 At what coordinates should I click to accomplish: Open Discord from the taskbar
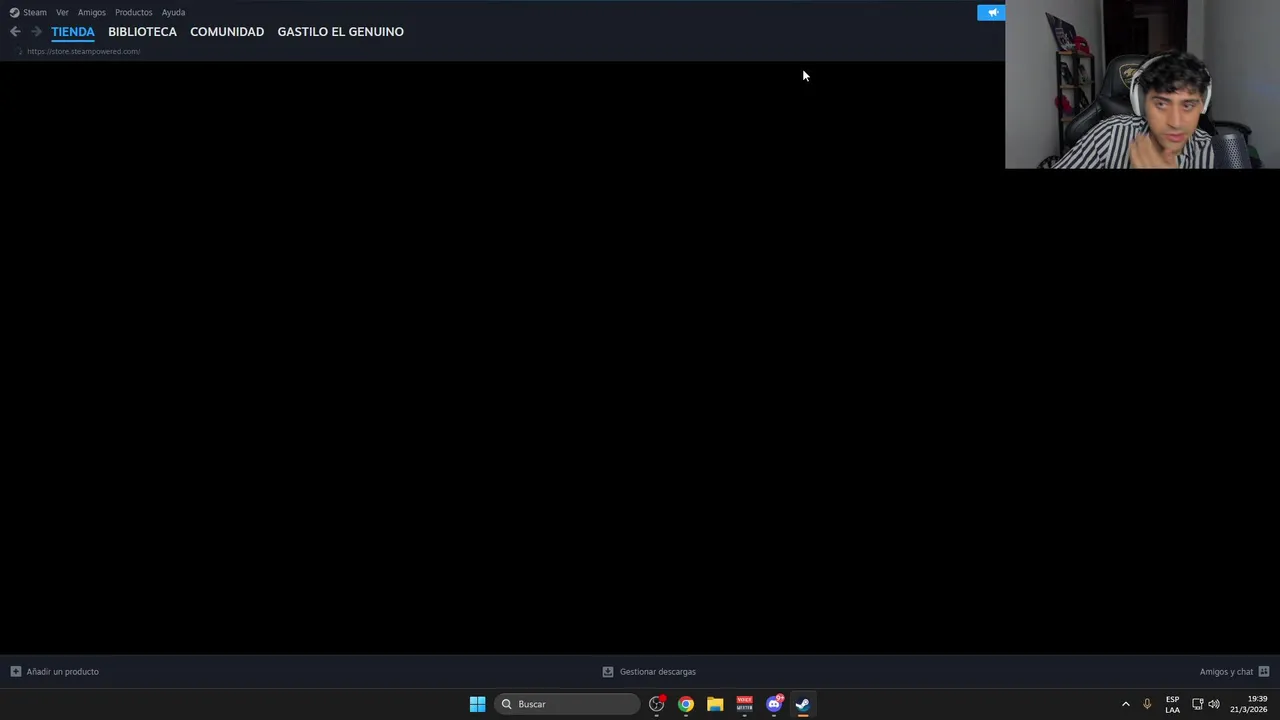pyautogui.click(x=774, y=704)
